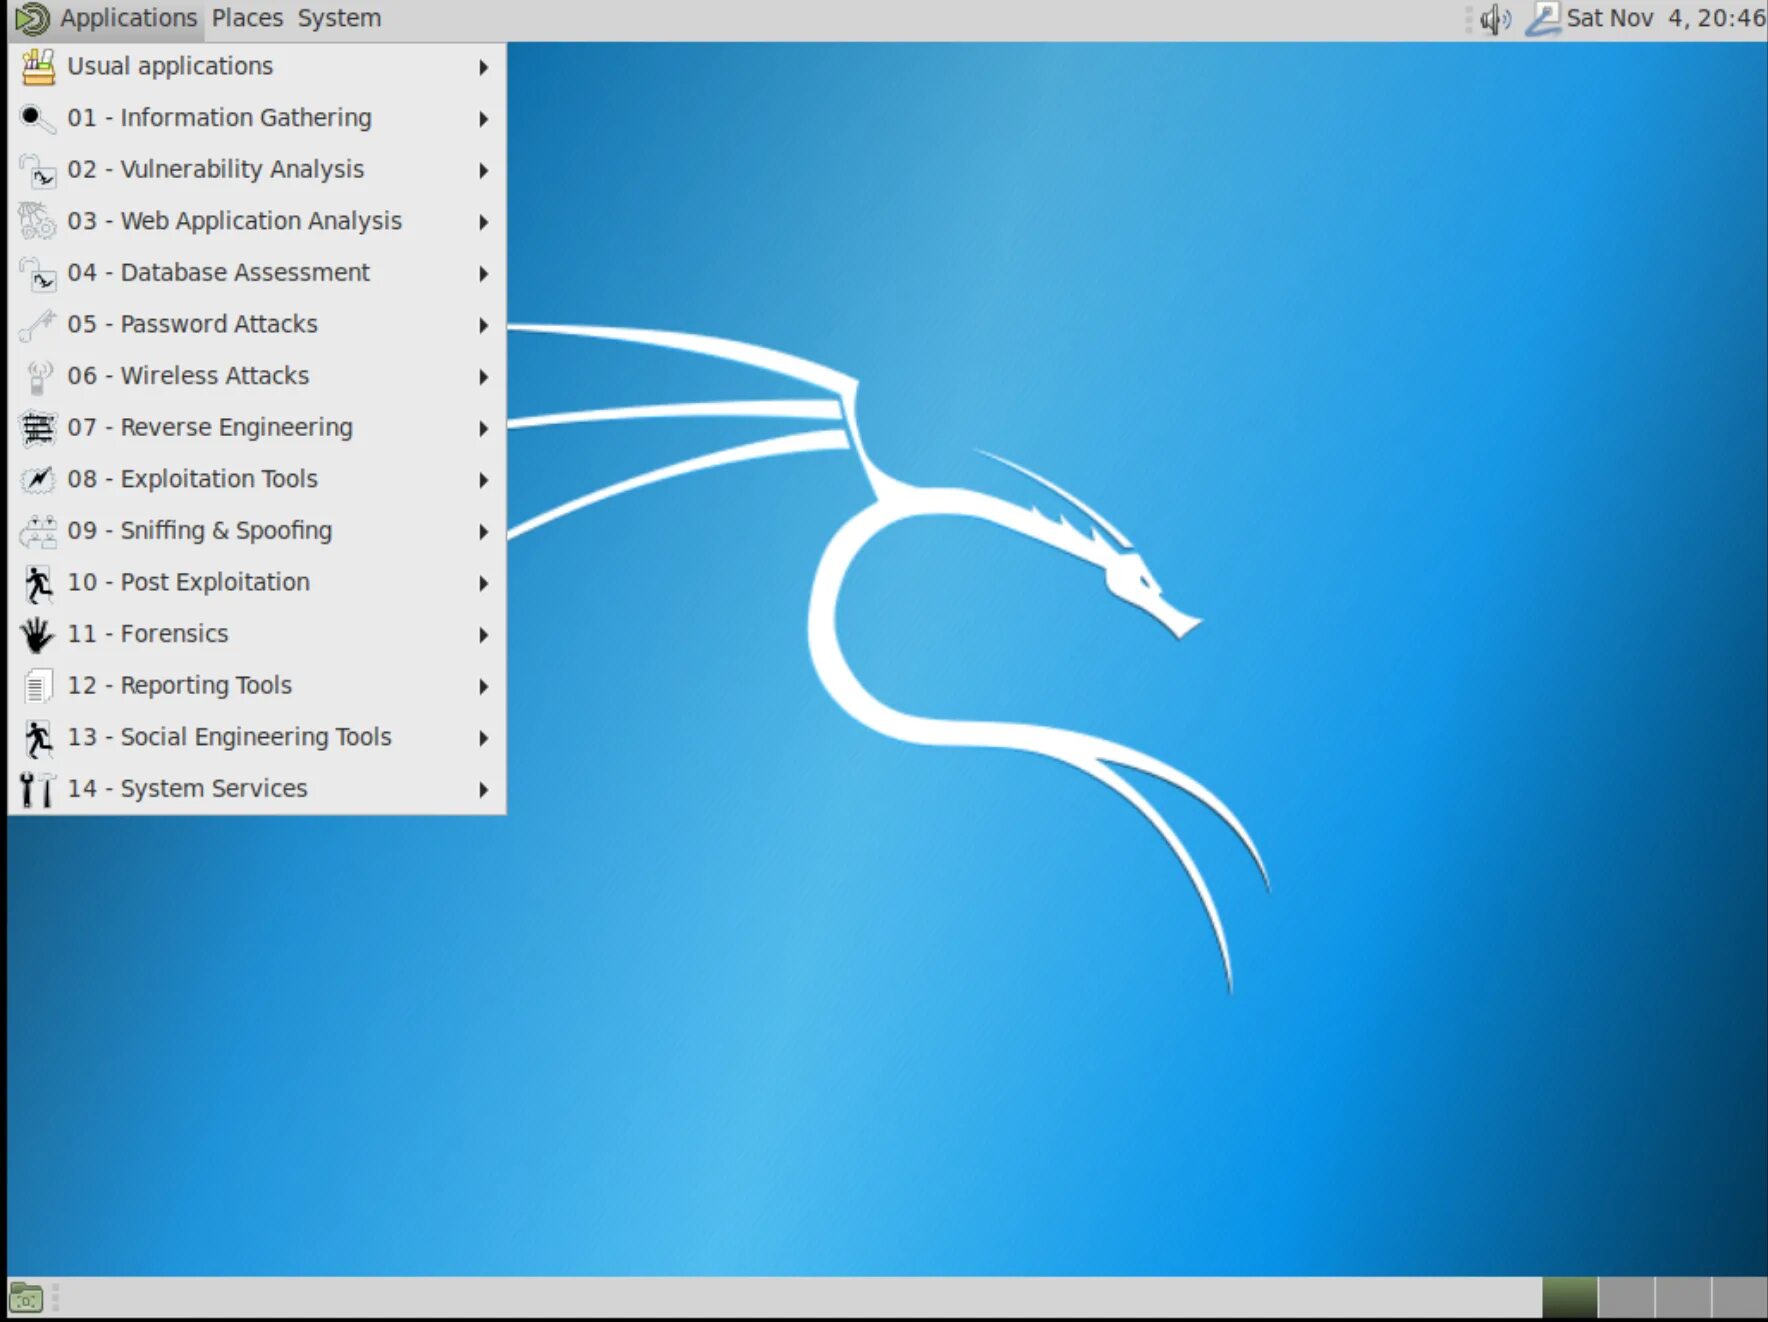Expand the Post Exploitation submenu arrow
The height and width of the screenshot is (1322, 1768).
[x=484, y=584]
